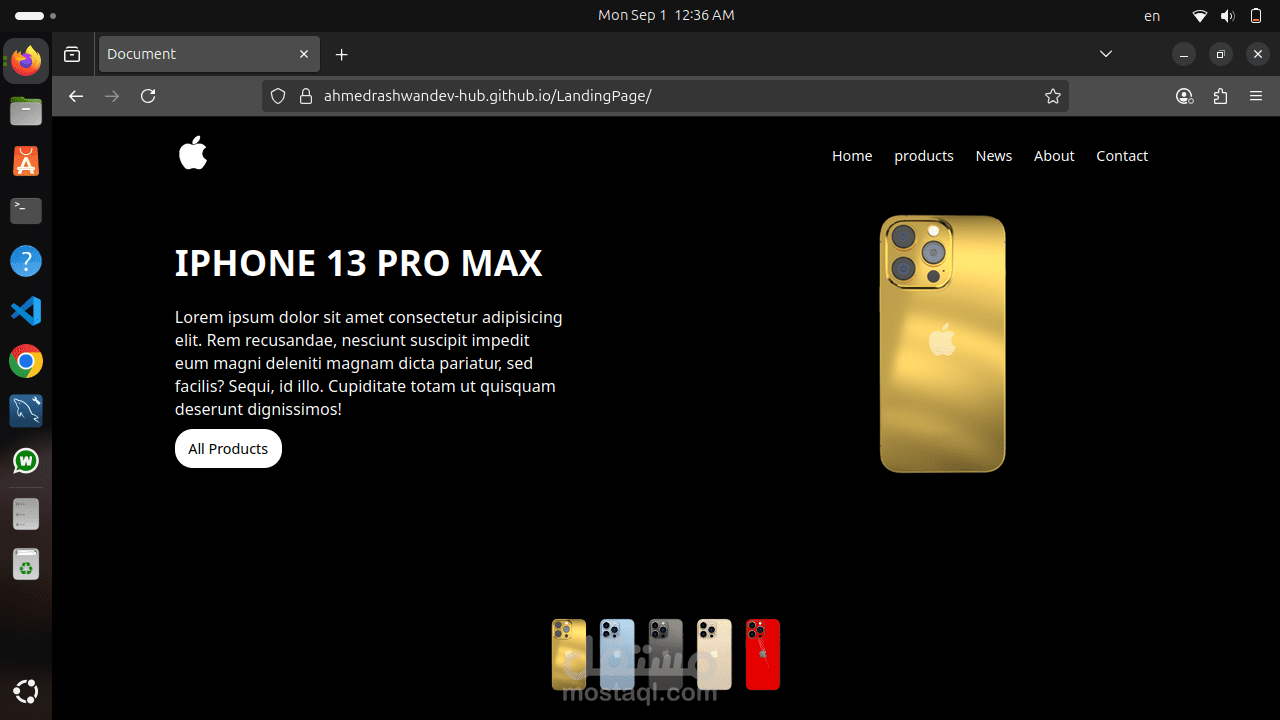Click the large gold iPhone image
The image size is (1280, 720).
(942, 344)
